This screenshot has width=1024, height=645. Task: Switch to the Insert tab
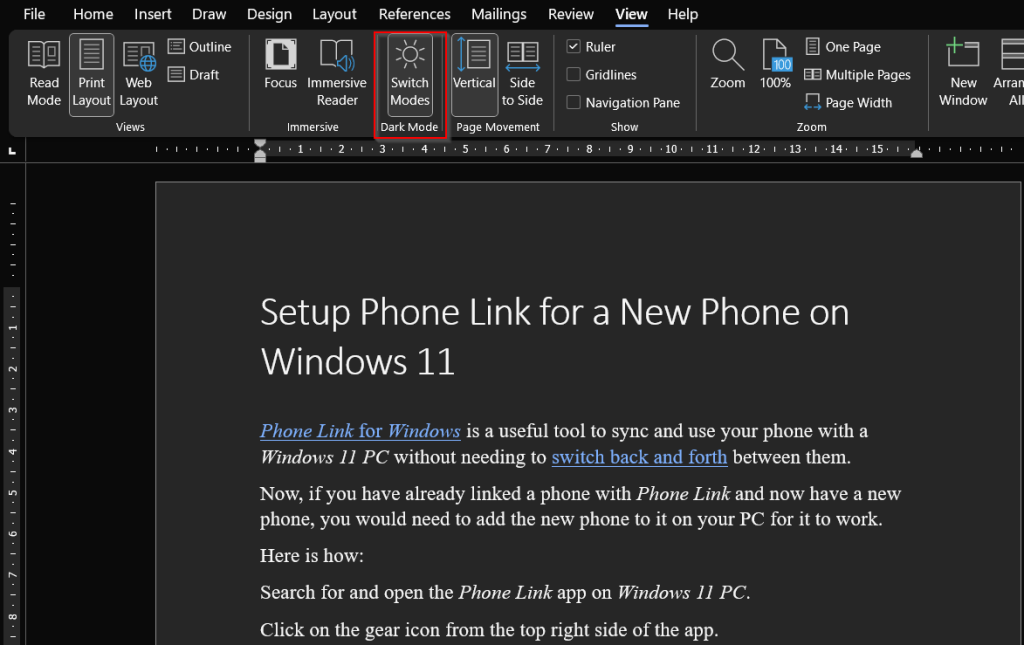(x=153, y=14)
